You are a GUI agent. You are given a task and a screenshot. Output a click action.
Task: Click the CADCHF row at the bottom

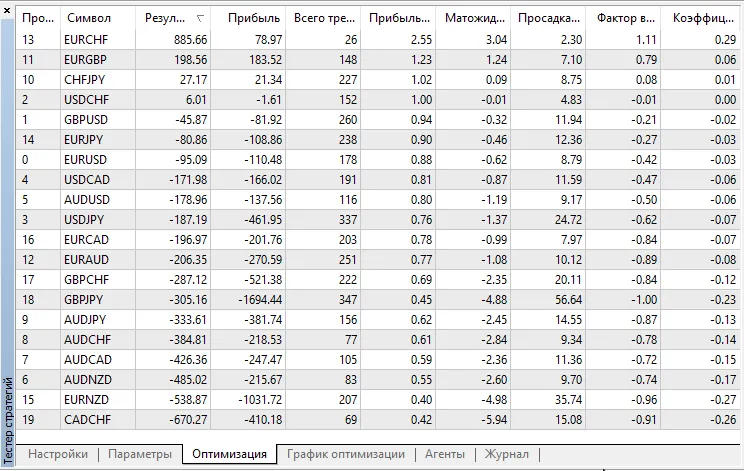tap(87, 419)
